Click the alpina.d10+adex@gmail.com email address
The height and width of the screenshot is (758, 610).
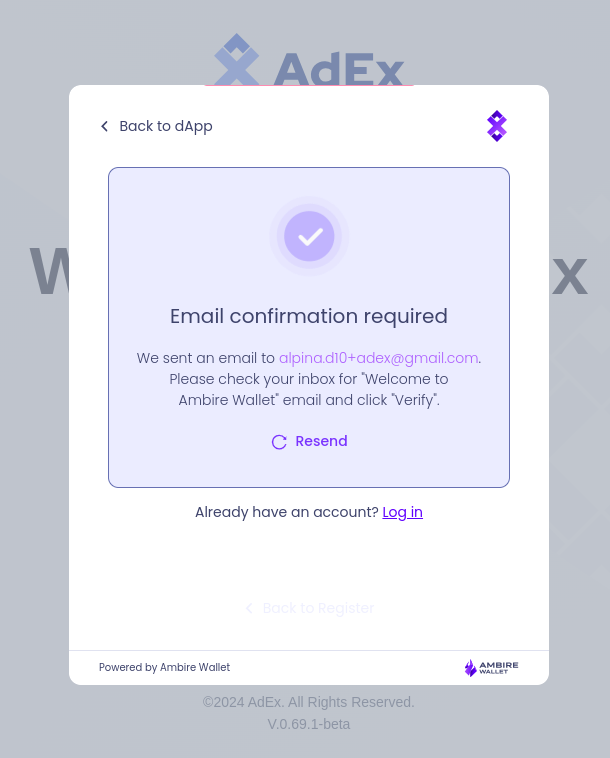[378, 358]
